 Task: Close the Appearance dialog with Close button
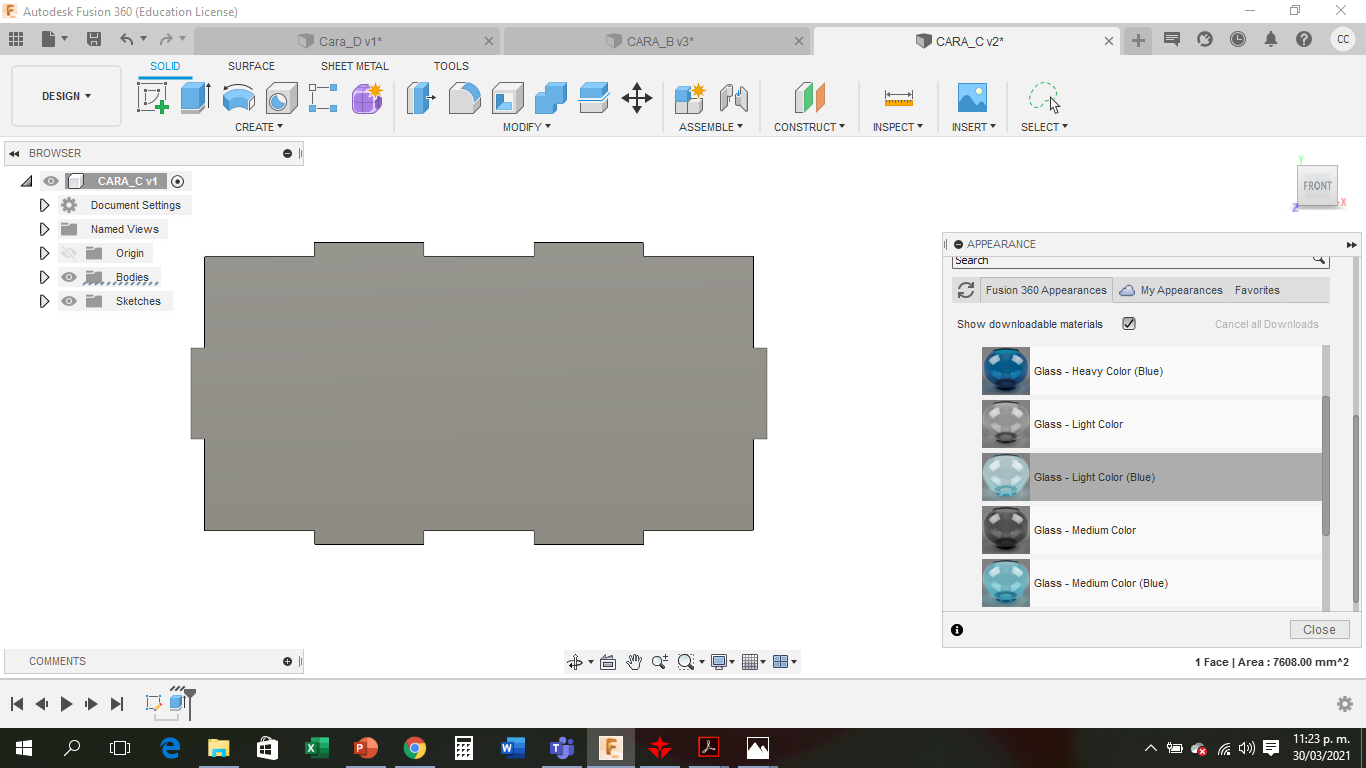[1319, 630]
